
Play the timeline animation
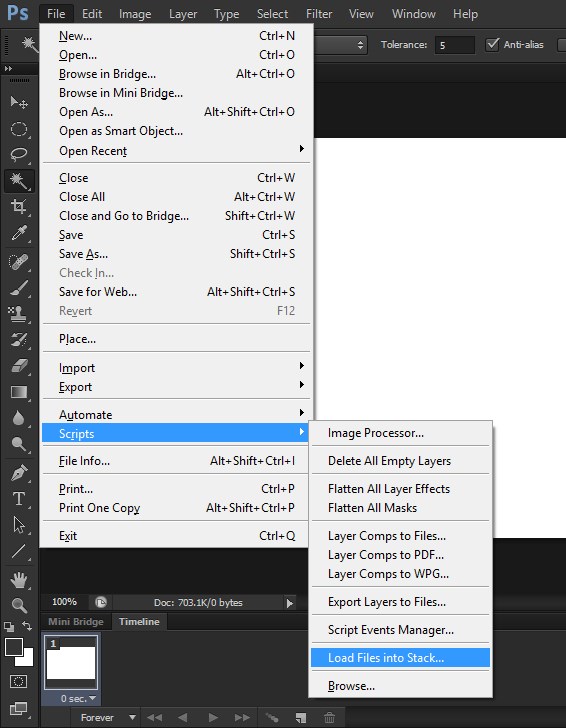pos(213,718)
